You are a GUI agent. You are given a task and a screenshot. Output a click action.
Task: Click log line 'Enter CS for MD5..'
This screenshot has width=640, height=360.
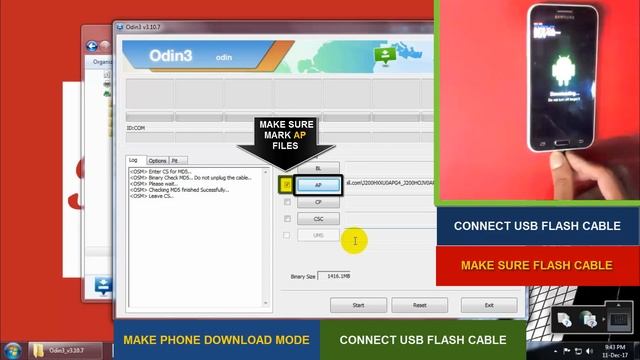click(160, 171)
